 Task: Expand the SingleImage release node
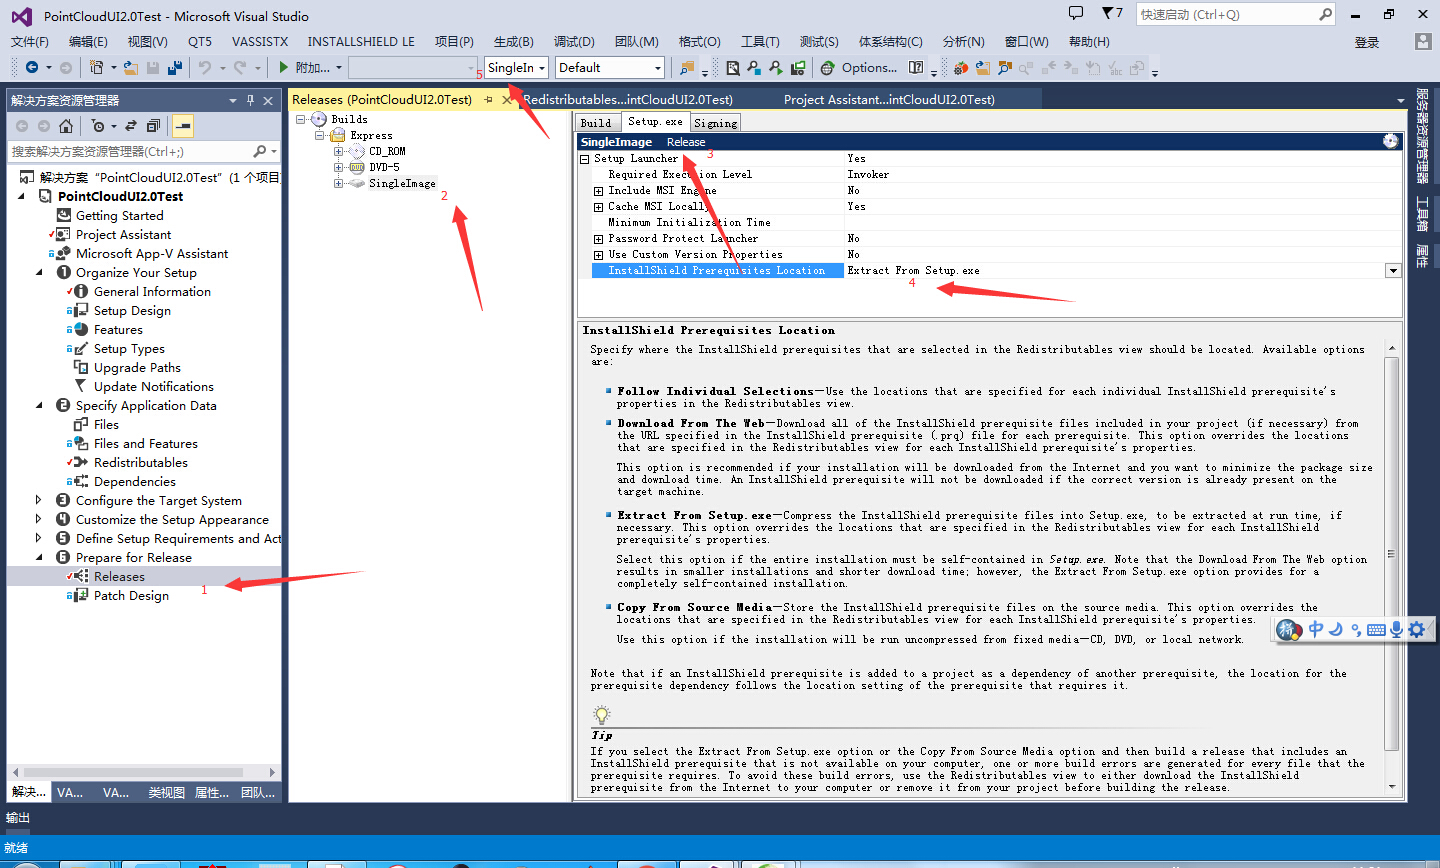point(338,183)
